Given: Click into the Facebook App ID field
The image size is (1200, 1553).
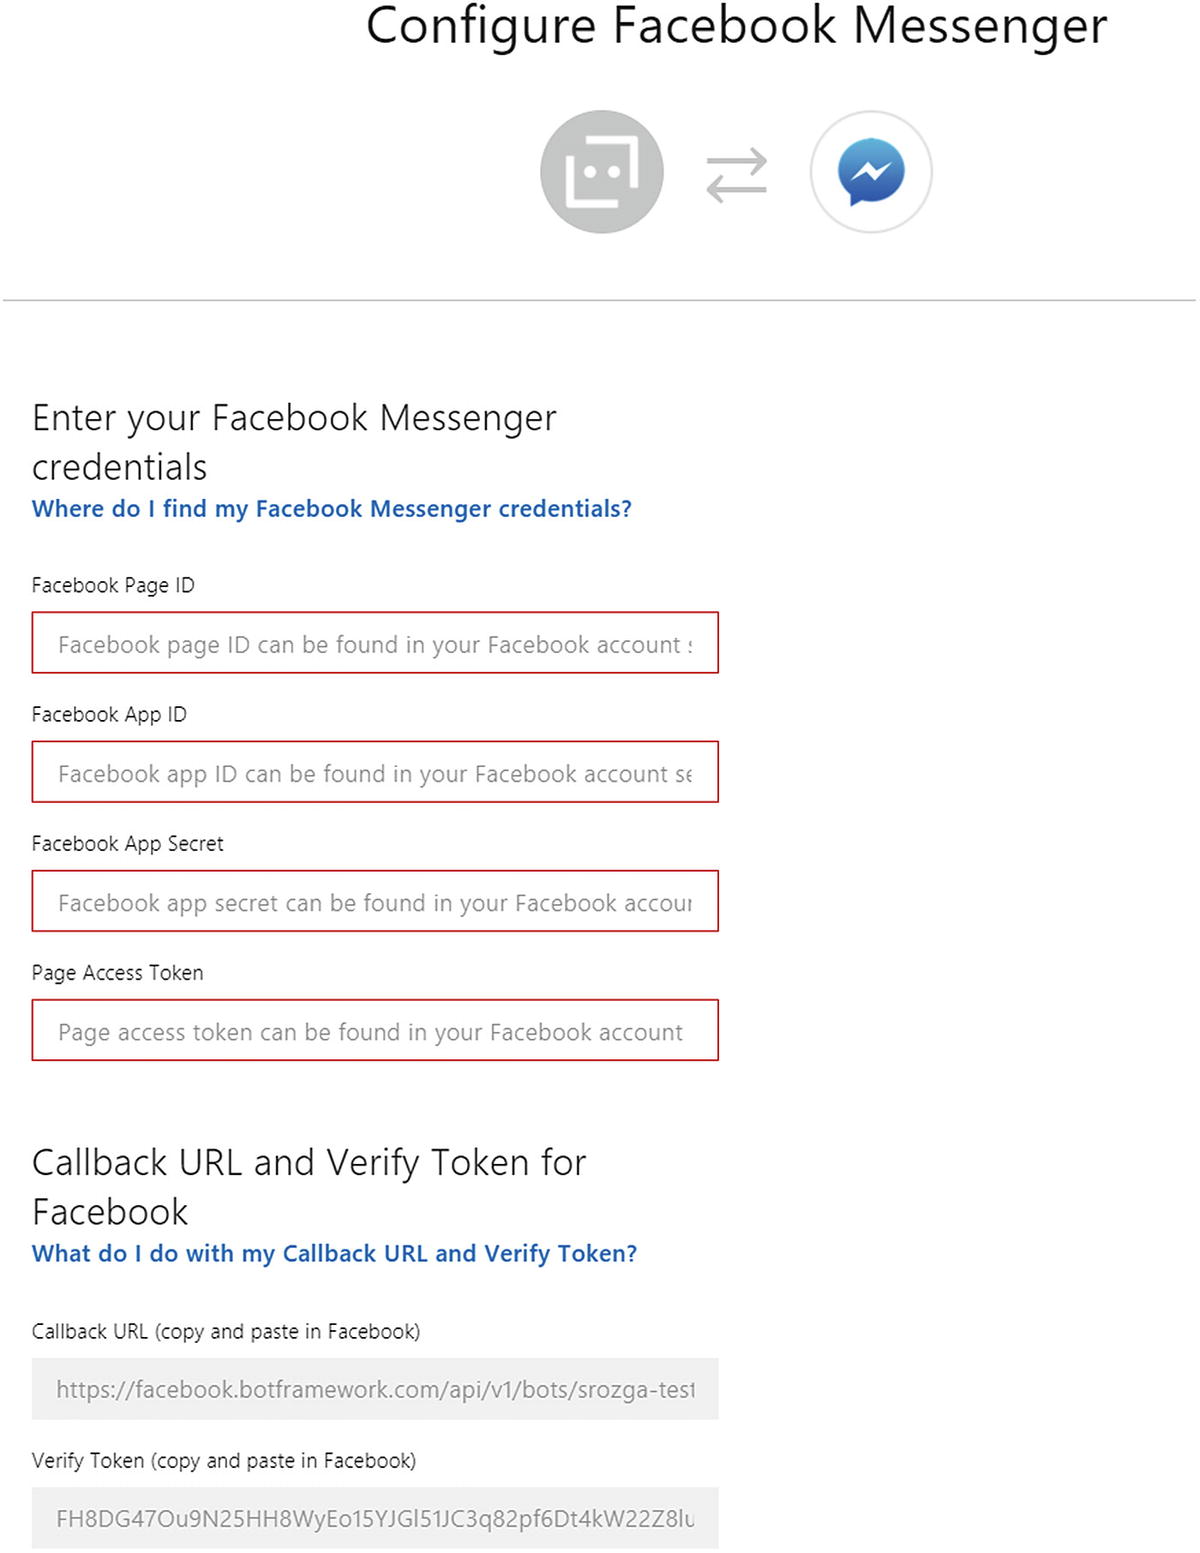Looking at the screenshot, I should 375,772.
